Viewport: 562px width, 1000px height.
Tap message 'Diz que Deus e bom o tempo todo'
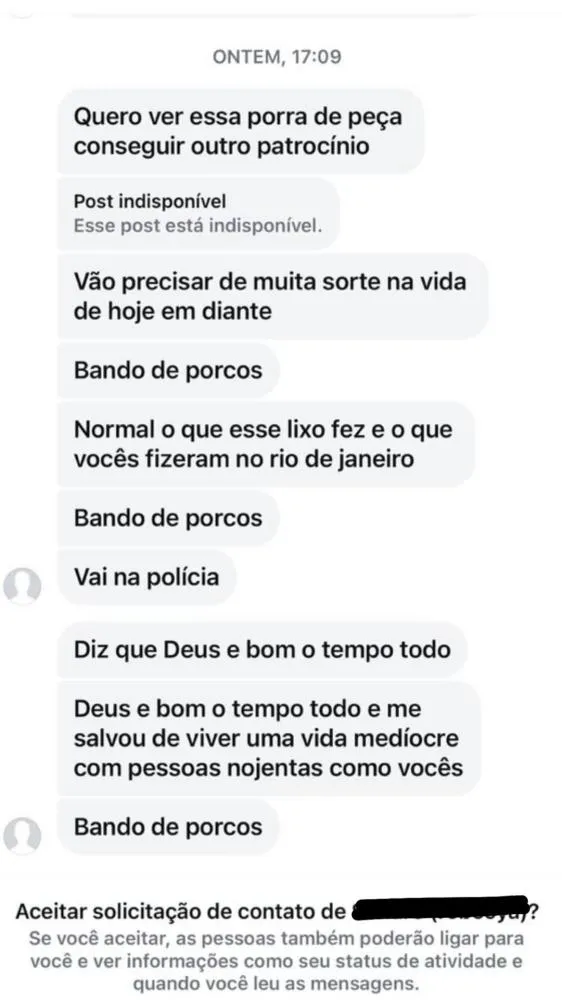point(263,650)
